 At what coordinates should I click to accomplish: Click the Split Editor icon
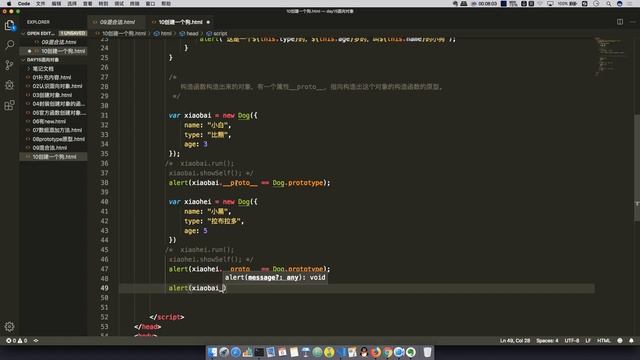pos(620,22)
